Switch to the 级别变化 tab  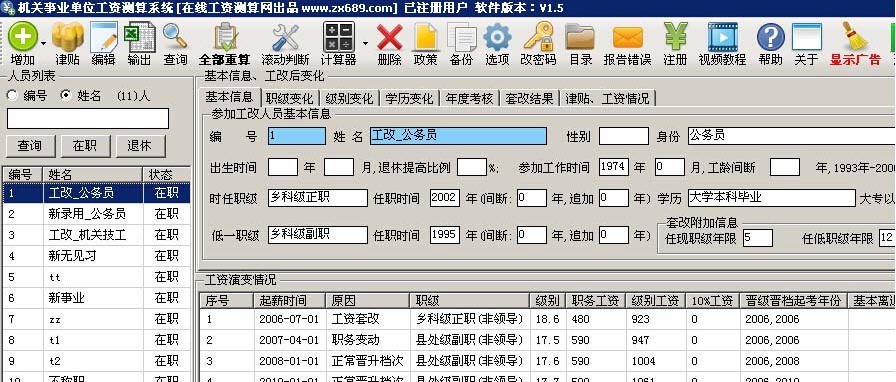click(349, 98)
